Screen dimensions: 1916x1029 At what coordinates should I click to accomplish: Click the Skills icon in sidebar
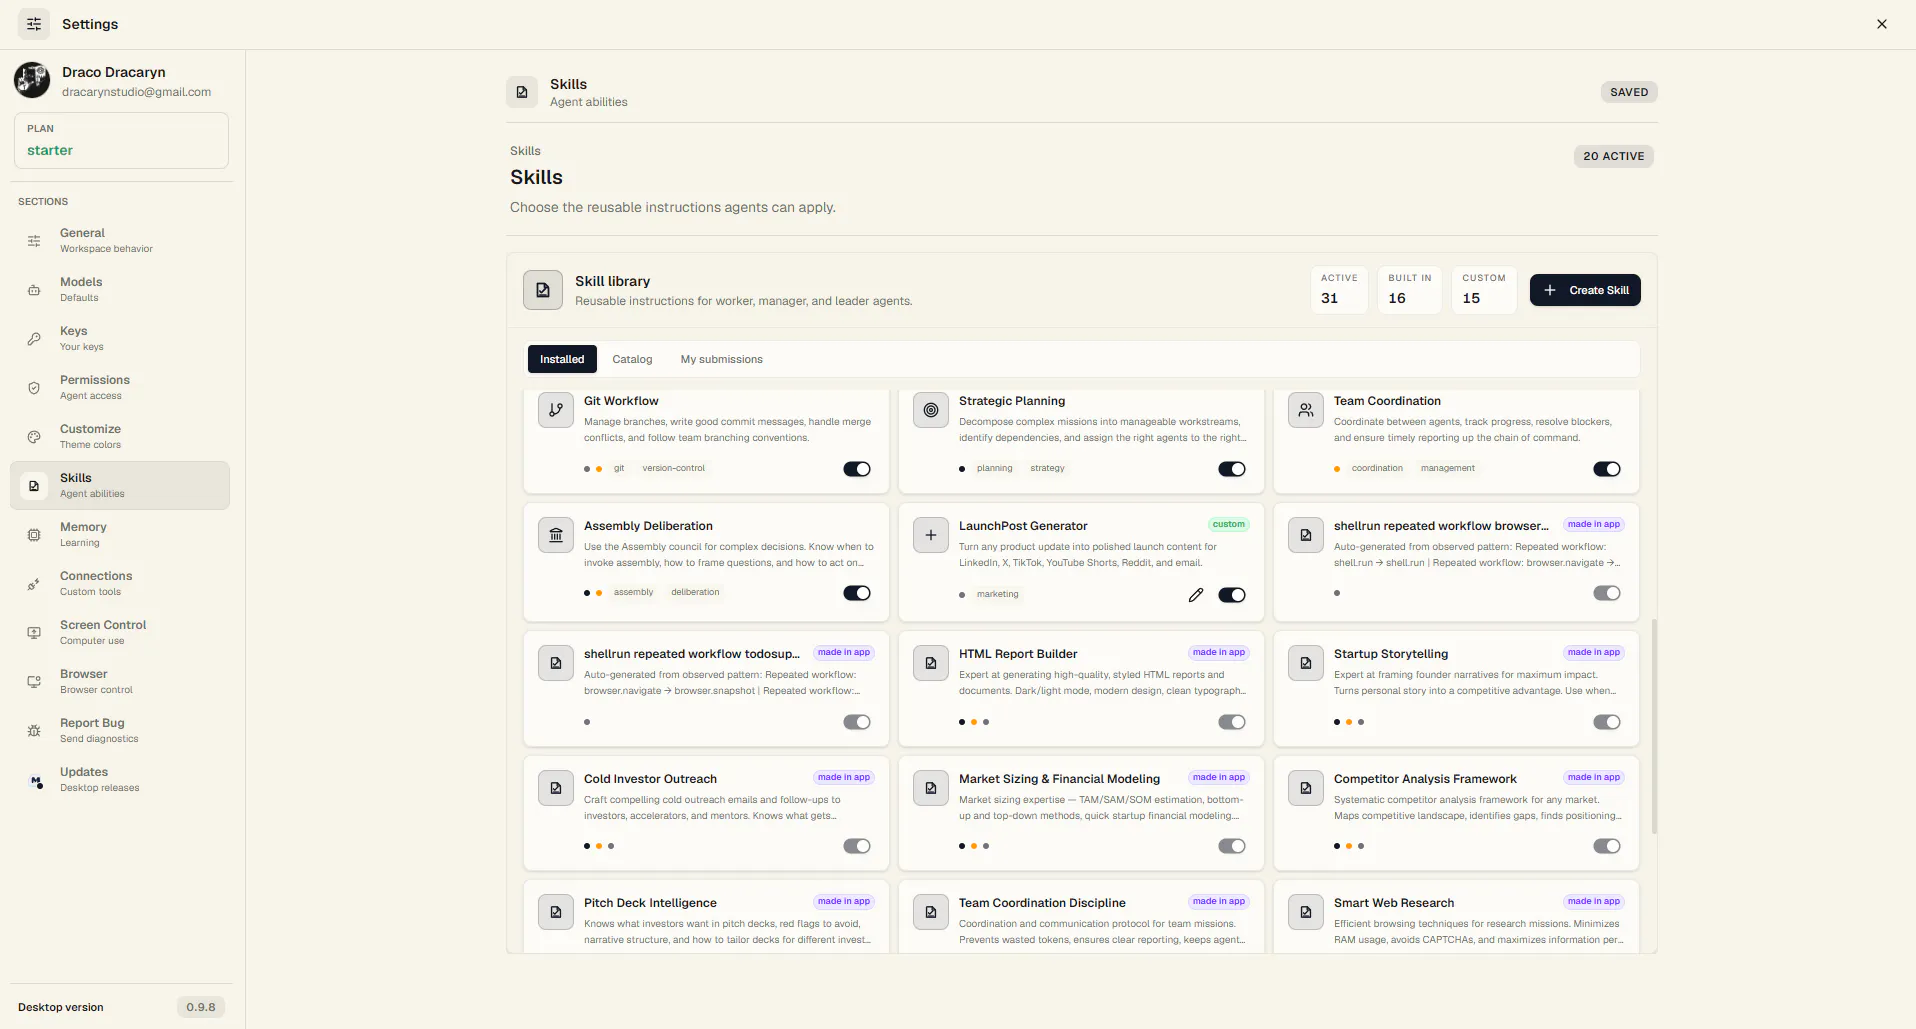pyautogui.click(x=34, y=486)
